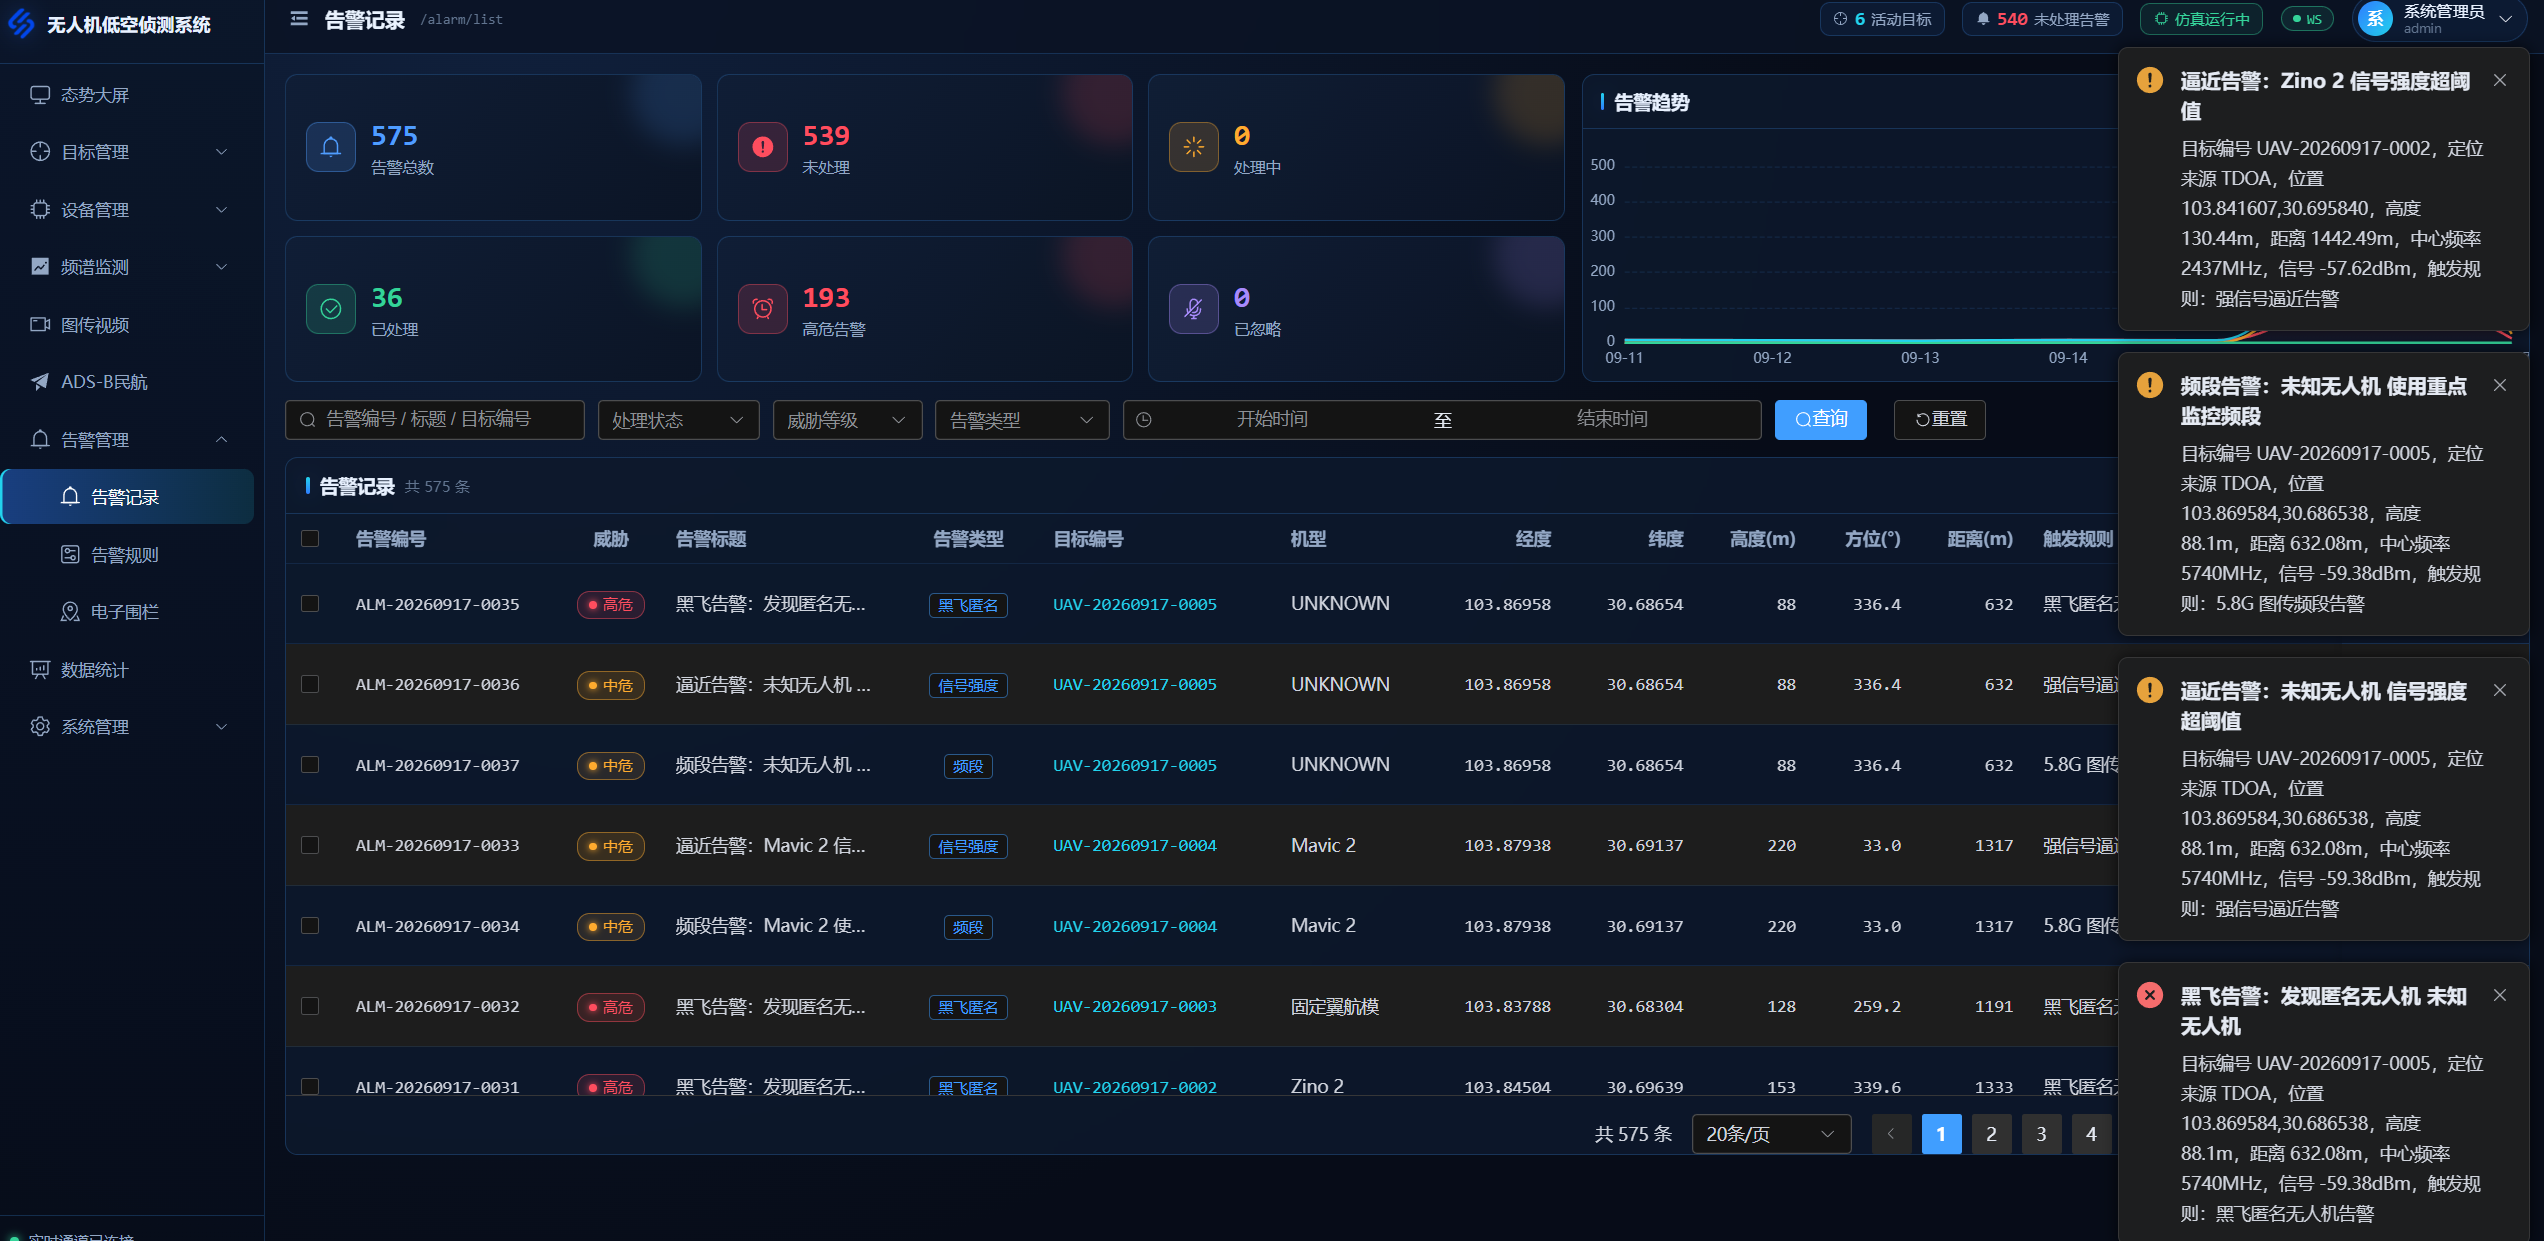Screen dimensions: 2544x1241
Task: Go to page 2 of alarm records
Action: (1991, 1134)
